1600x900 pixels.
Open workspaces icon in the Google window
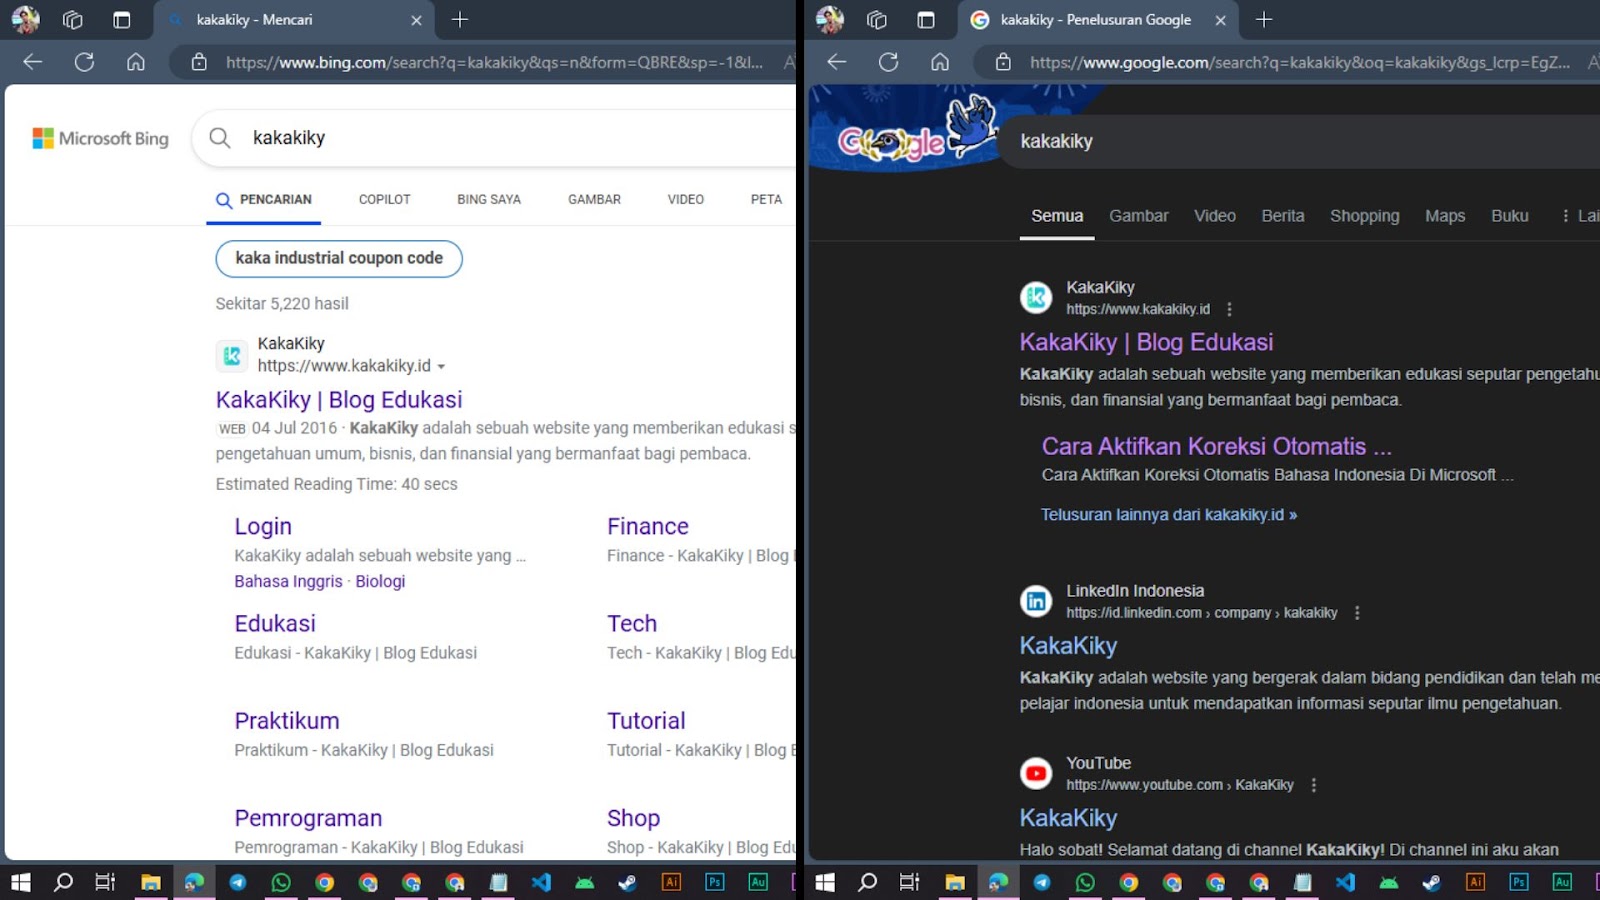(877, 20)
